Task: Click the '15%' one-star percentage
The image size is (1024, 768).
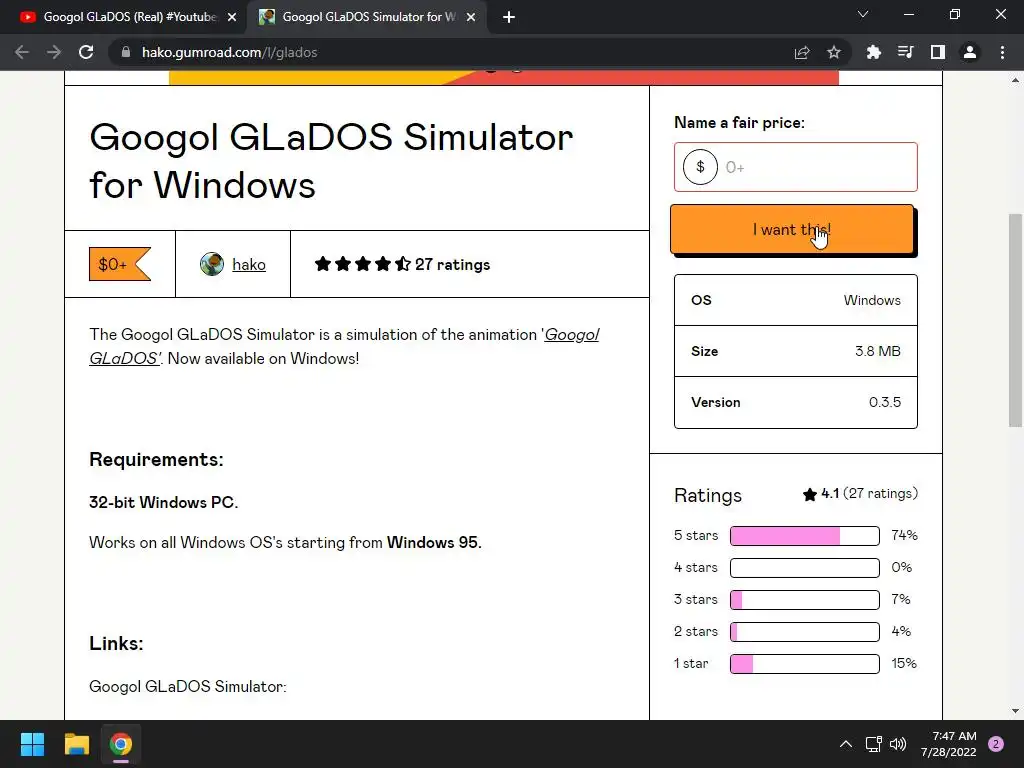Action: point(904,664)
